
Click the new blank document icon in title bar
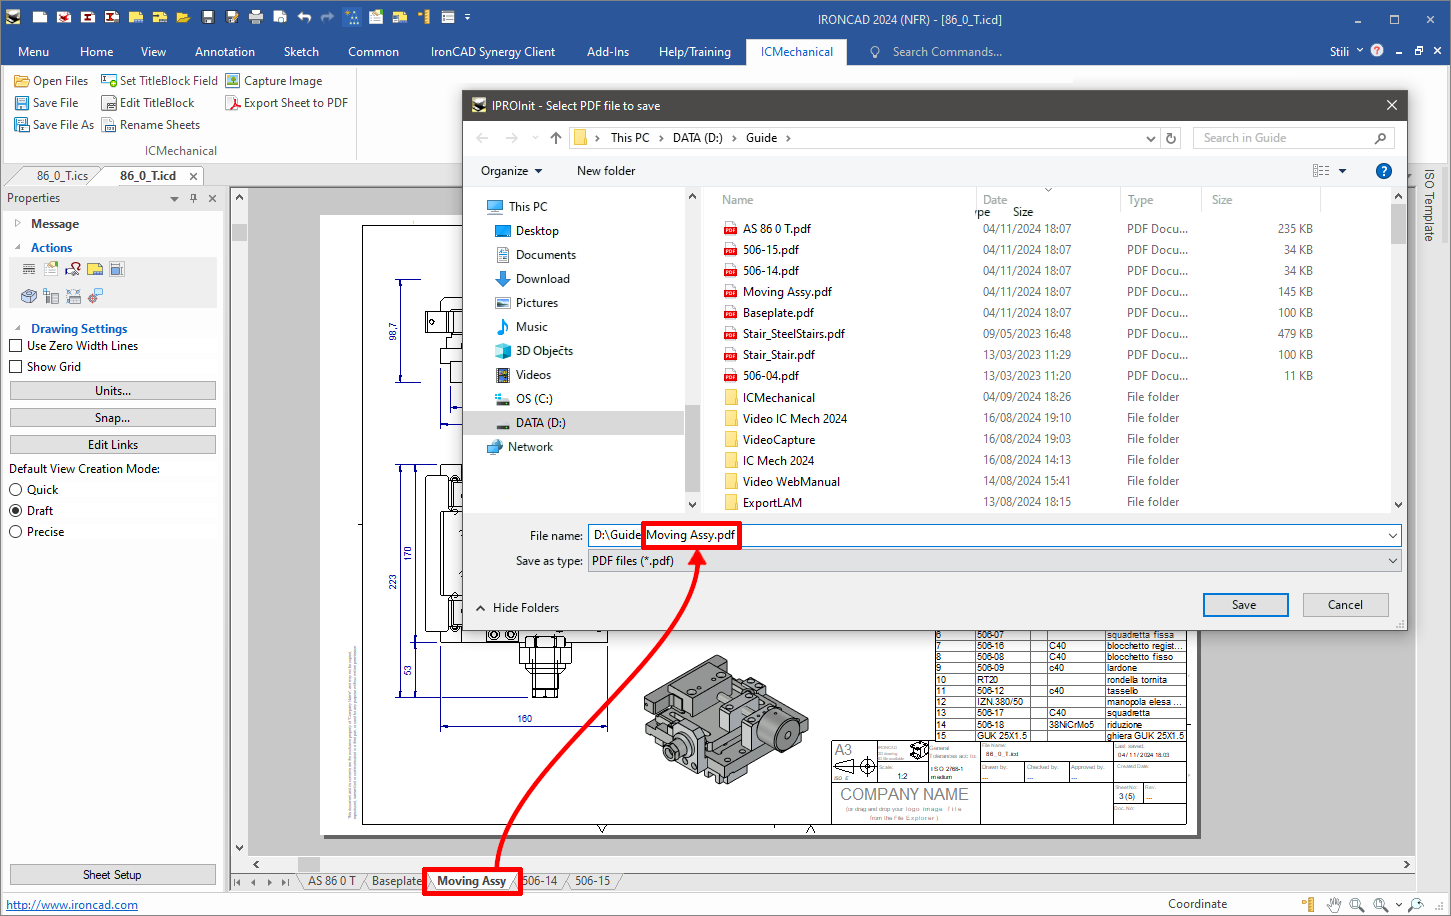point(40,18)
